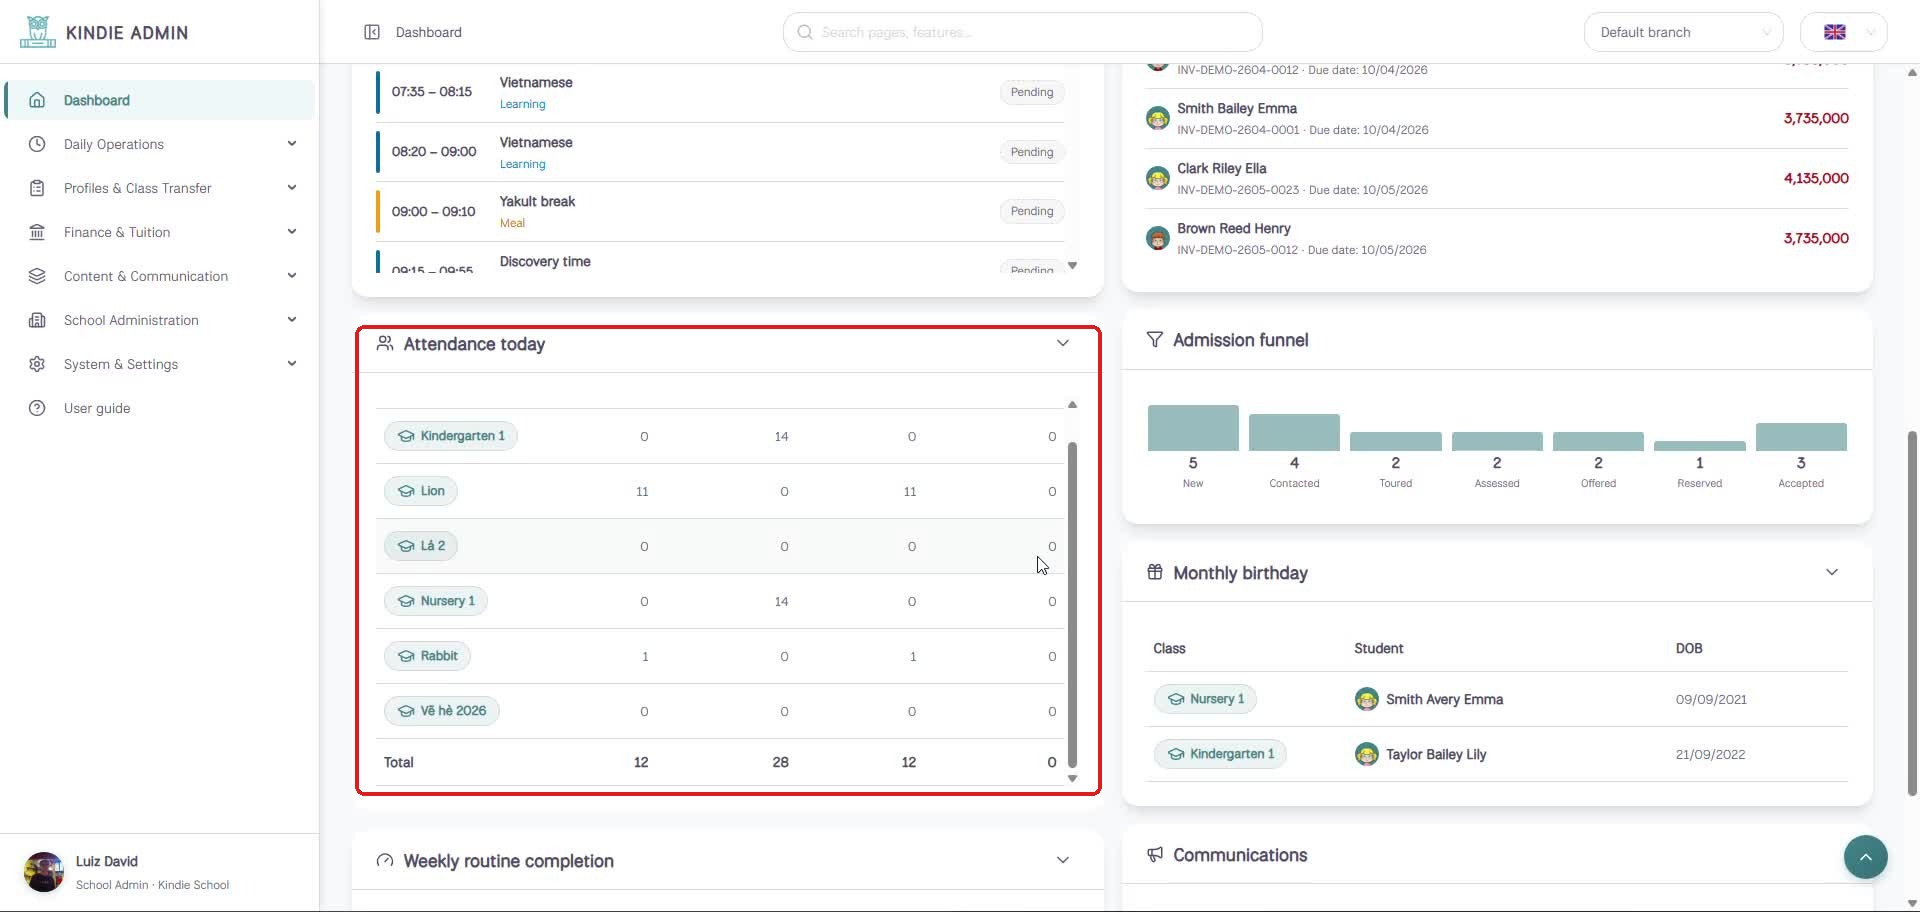Click the Accepted admission funnel bar
This screenshot has width=1920, height=912.
[x=1801, y=437]
